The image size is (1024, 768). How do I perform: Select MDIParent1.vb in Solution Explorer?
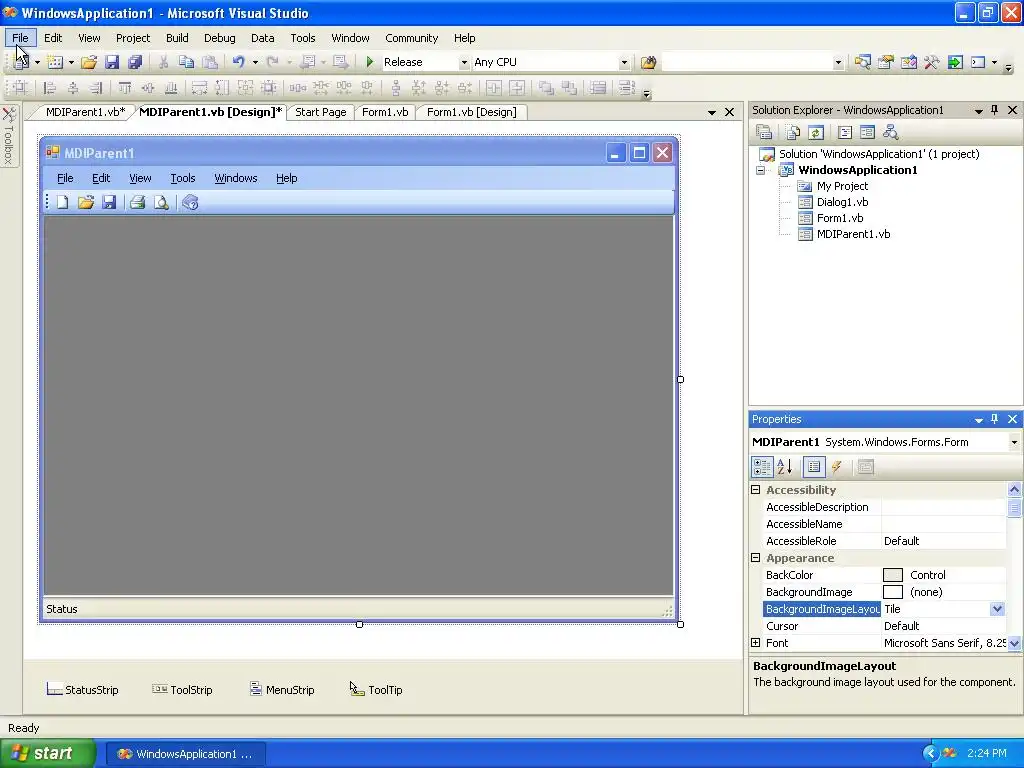pos(853,234)
